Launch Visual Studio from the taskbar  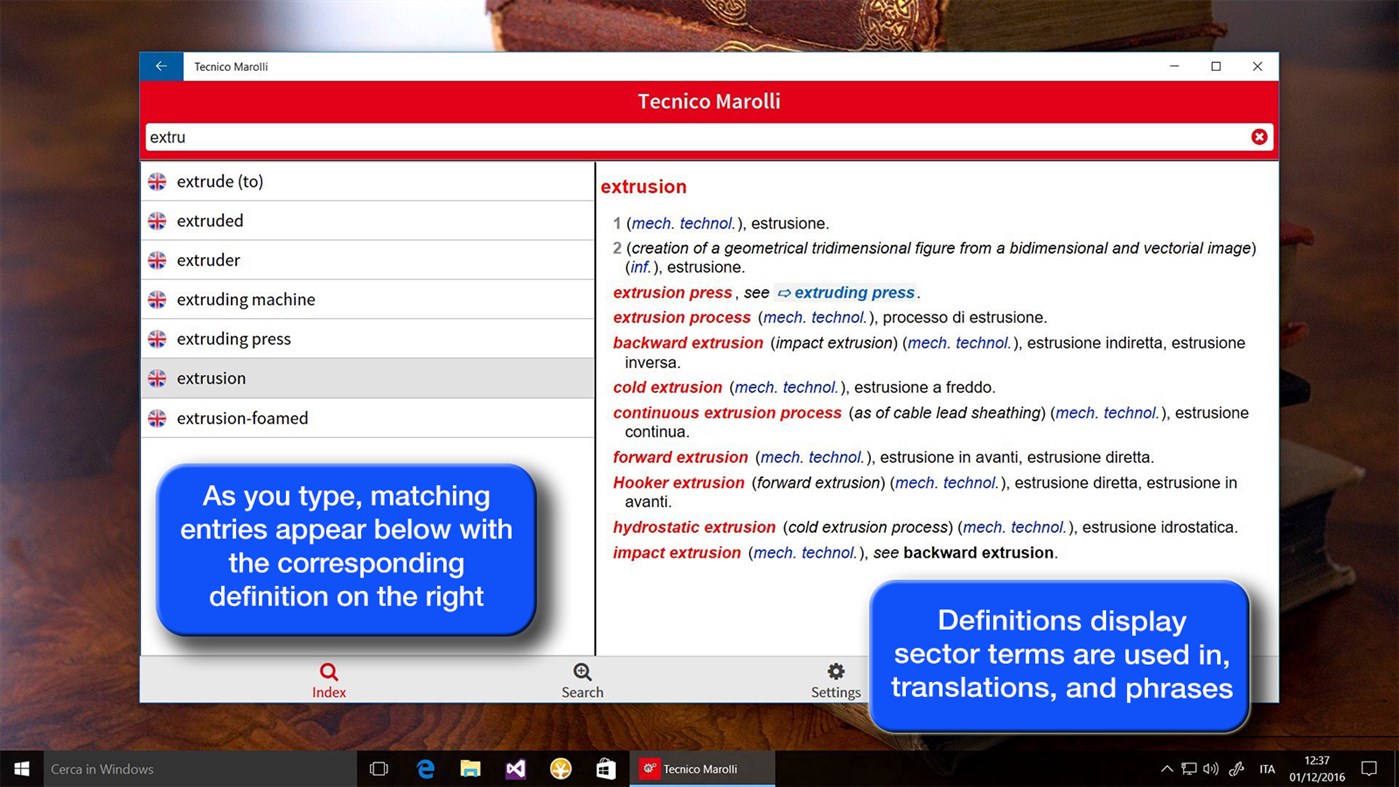[x=515, y=768]
